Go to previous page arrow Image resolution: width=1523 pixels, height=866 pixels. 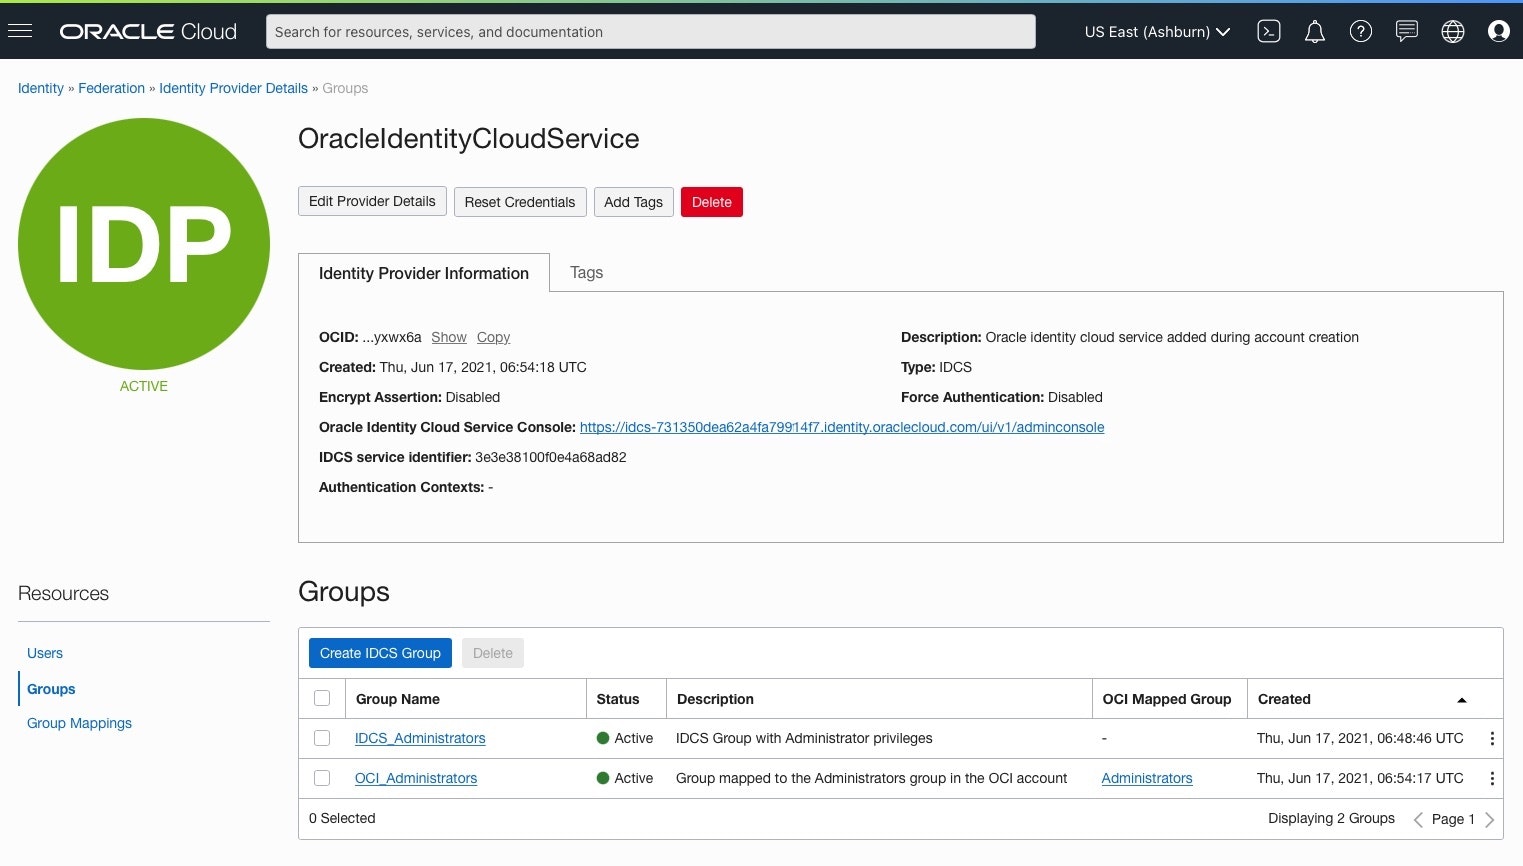point(1418,820)
